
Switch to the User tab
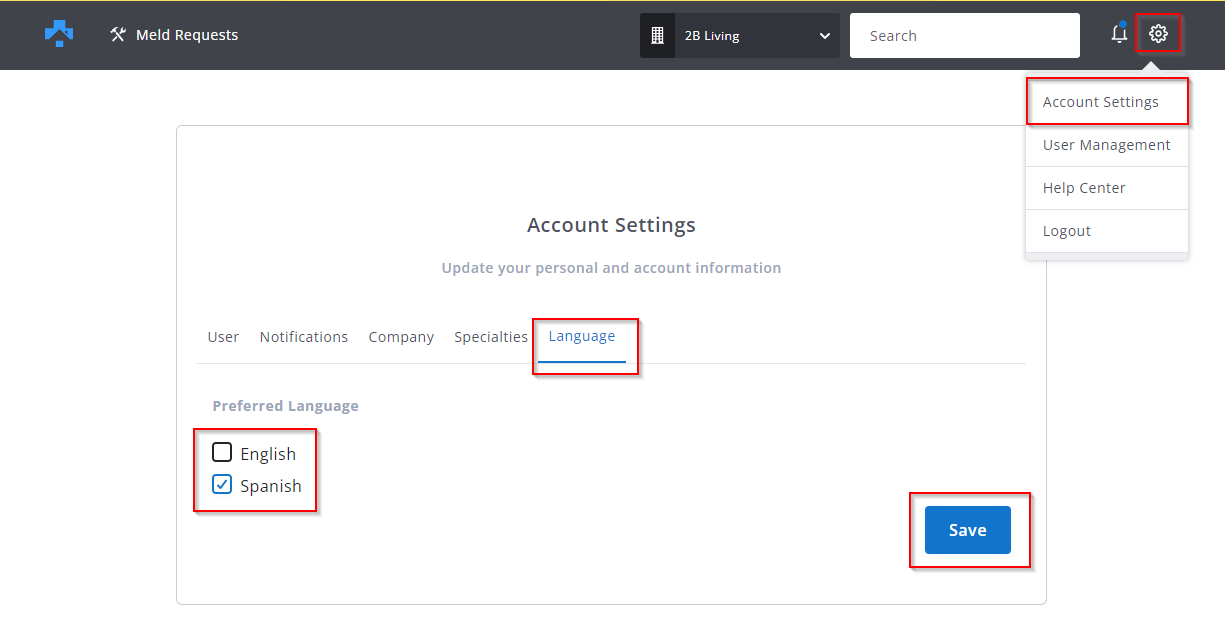(223, 337)
